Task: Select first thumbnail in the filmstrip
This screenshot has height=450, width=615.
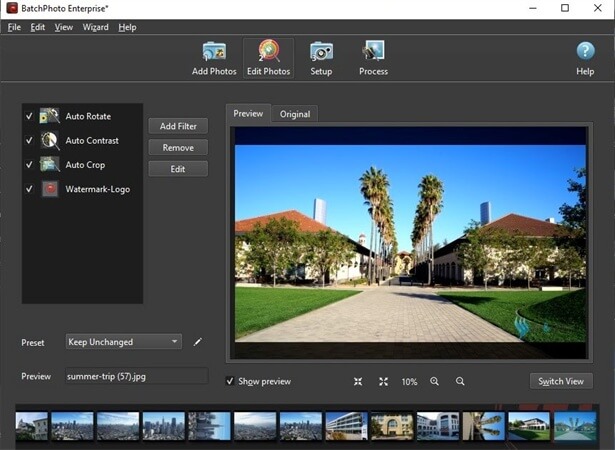Action: (x=31, y=426)
